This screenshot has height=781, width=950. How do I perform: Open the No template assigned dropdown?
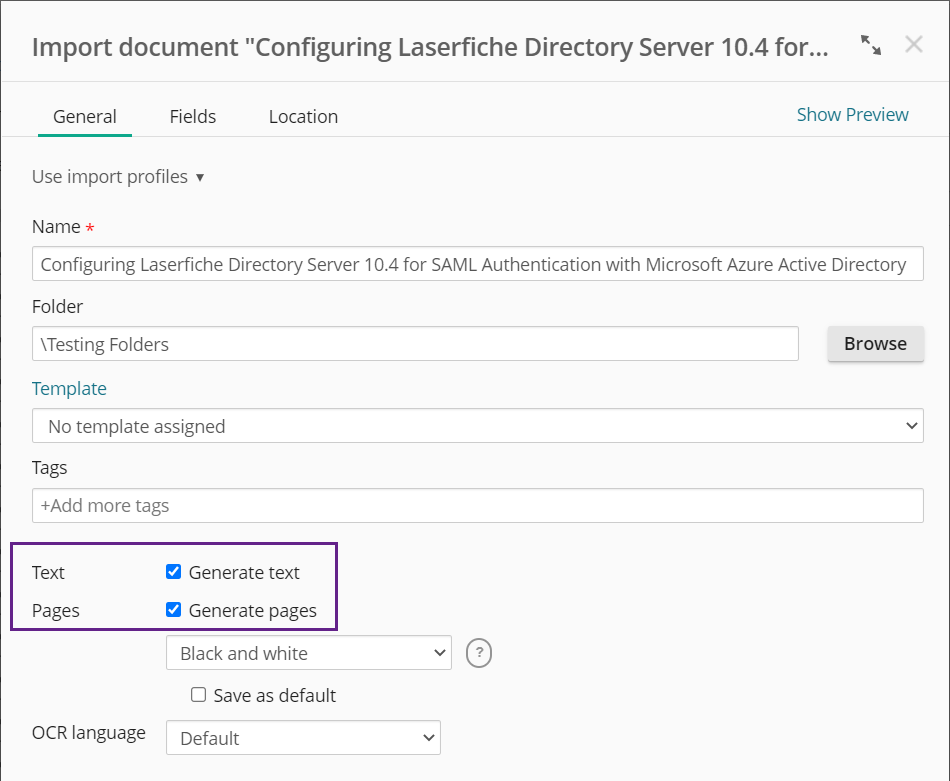pos(477,425)
